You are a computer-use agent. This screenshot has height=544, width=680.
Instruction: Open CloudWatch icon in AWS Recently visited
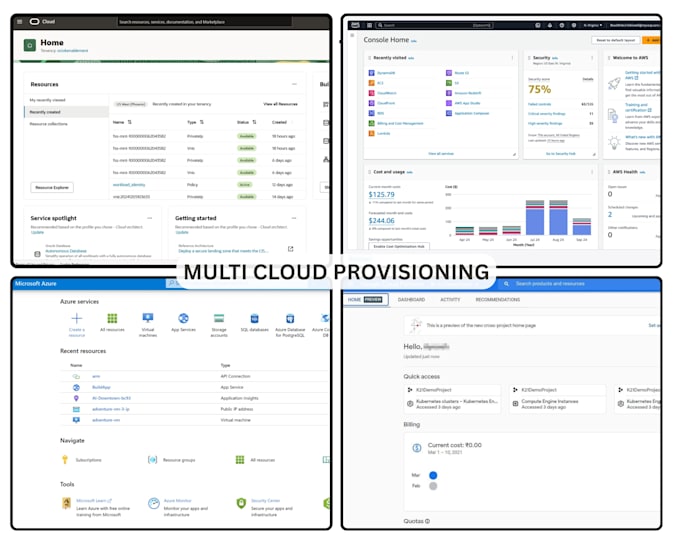click(372, 93)
